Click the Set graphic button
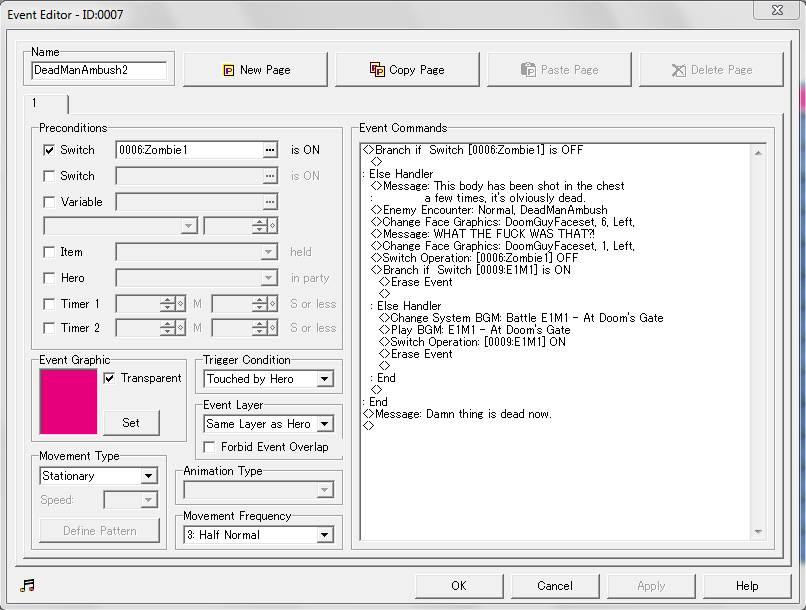806x610 pixels. pos(131,422)
